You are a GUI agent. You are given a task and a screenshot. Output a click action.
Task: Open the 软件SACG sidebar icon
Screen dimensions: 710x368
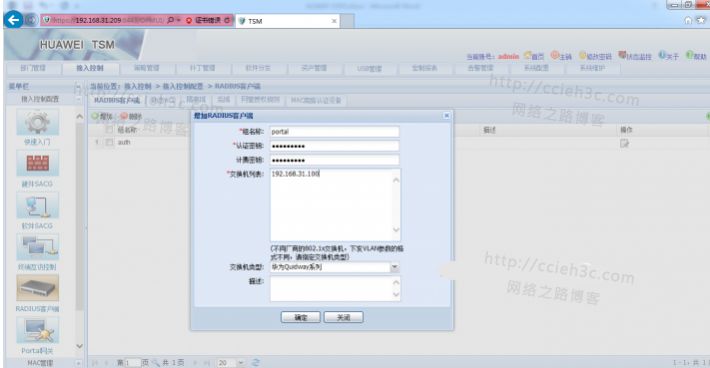pyautogui.click(x=38, y=205)
